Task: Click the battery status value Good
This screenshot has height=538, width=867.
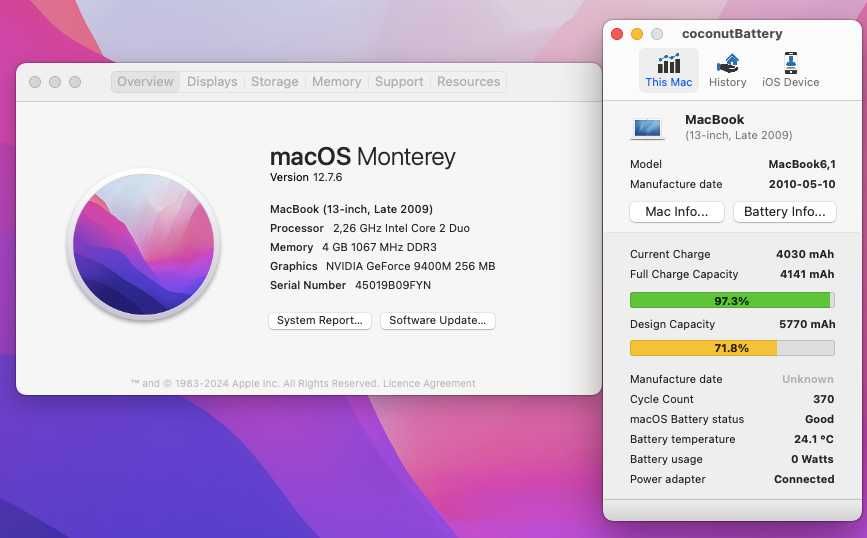Action: 819,419
